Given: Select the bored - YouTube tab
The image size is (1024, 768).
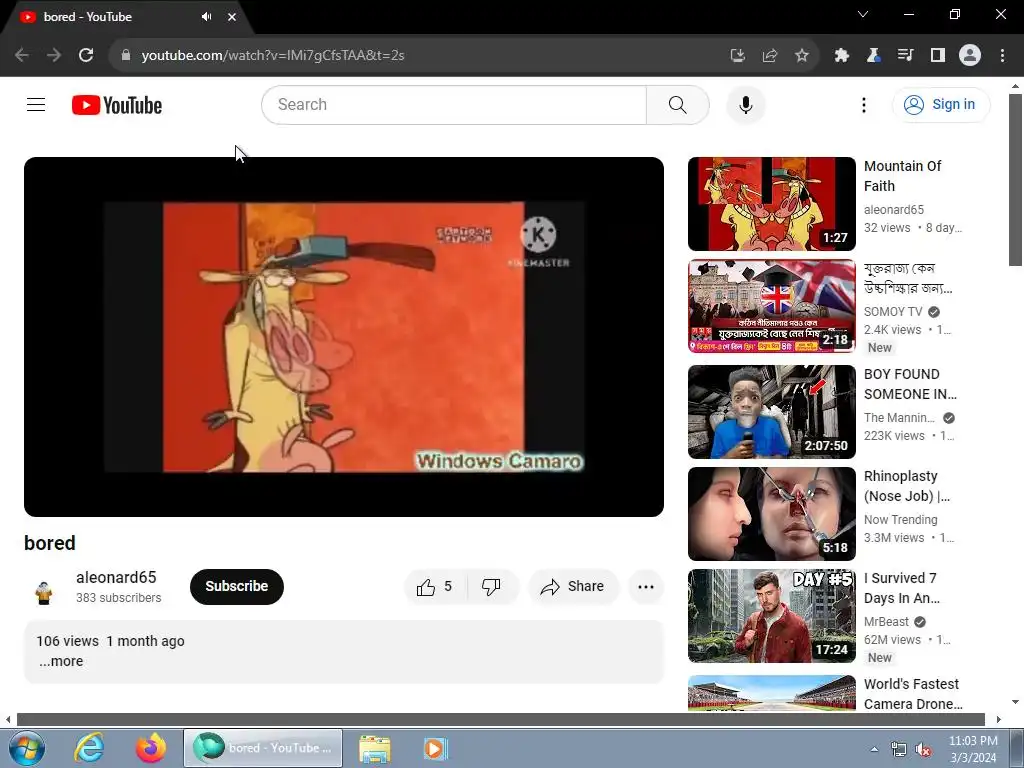Looking at the screenshot, I should tap(124, 17).
